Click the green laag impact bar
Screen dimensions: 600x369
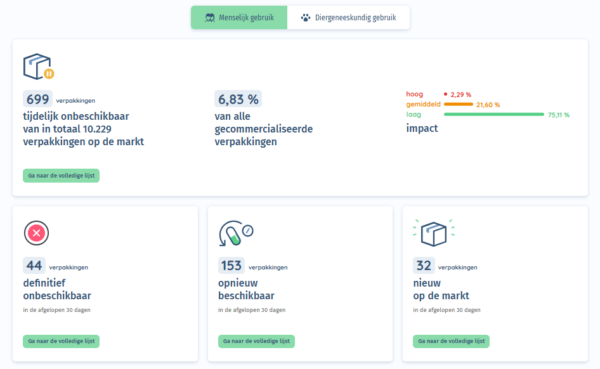494,114
